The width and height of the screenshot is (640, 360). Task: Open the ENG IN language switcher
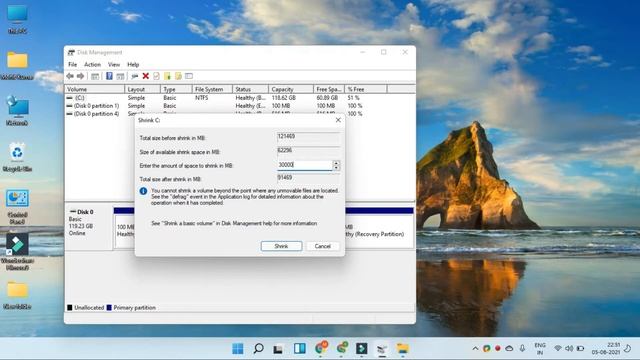[540, 349]
